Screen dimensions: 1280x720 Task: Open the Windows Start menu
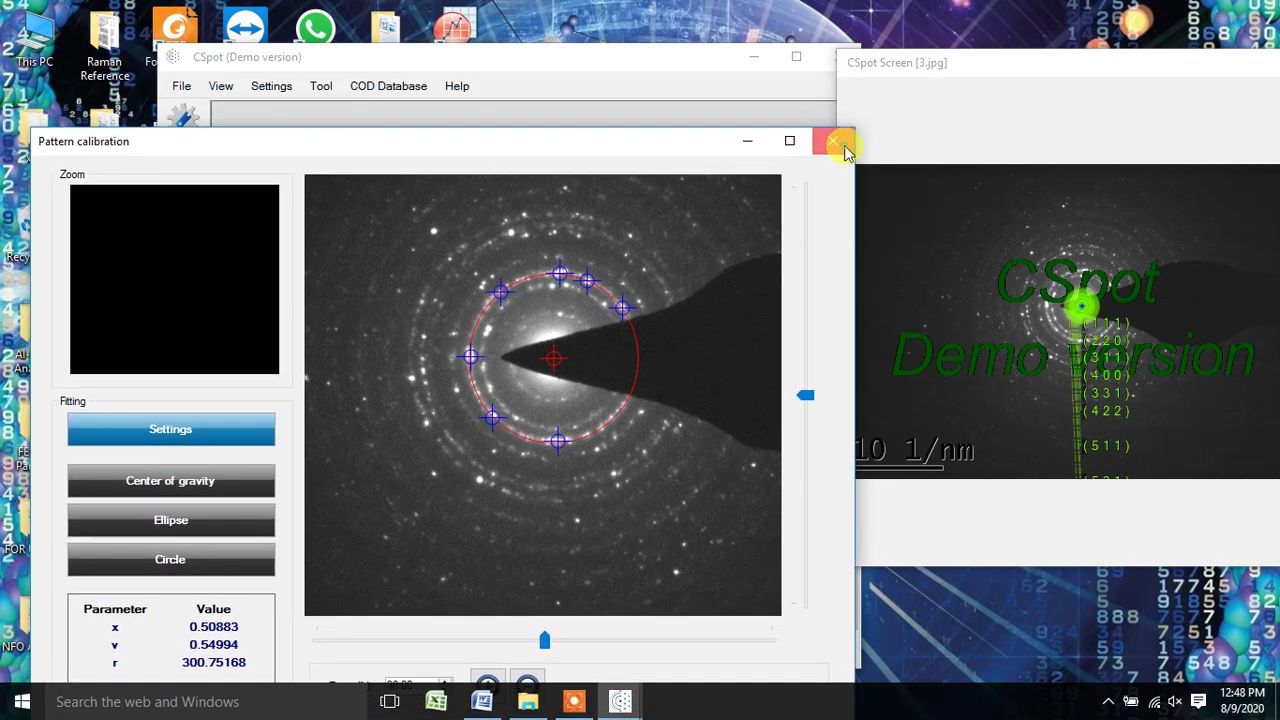pos(22,702)
